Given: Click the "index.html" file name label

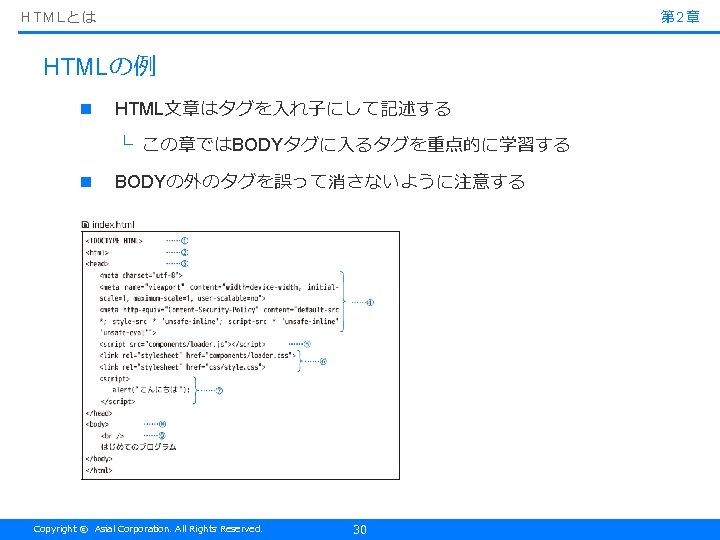Looking at the screenshot, I should click(113, 225).
